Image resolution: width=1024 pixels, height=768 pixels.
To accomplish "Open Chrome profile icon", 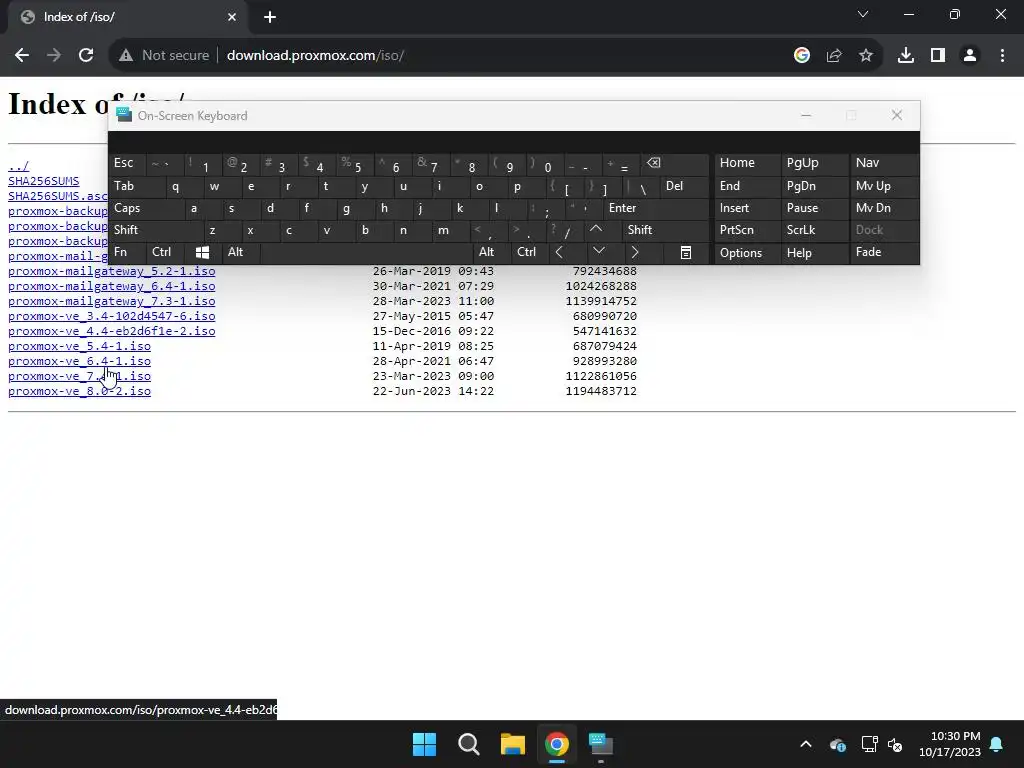I will 970,56.
